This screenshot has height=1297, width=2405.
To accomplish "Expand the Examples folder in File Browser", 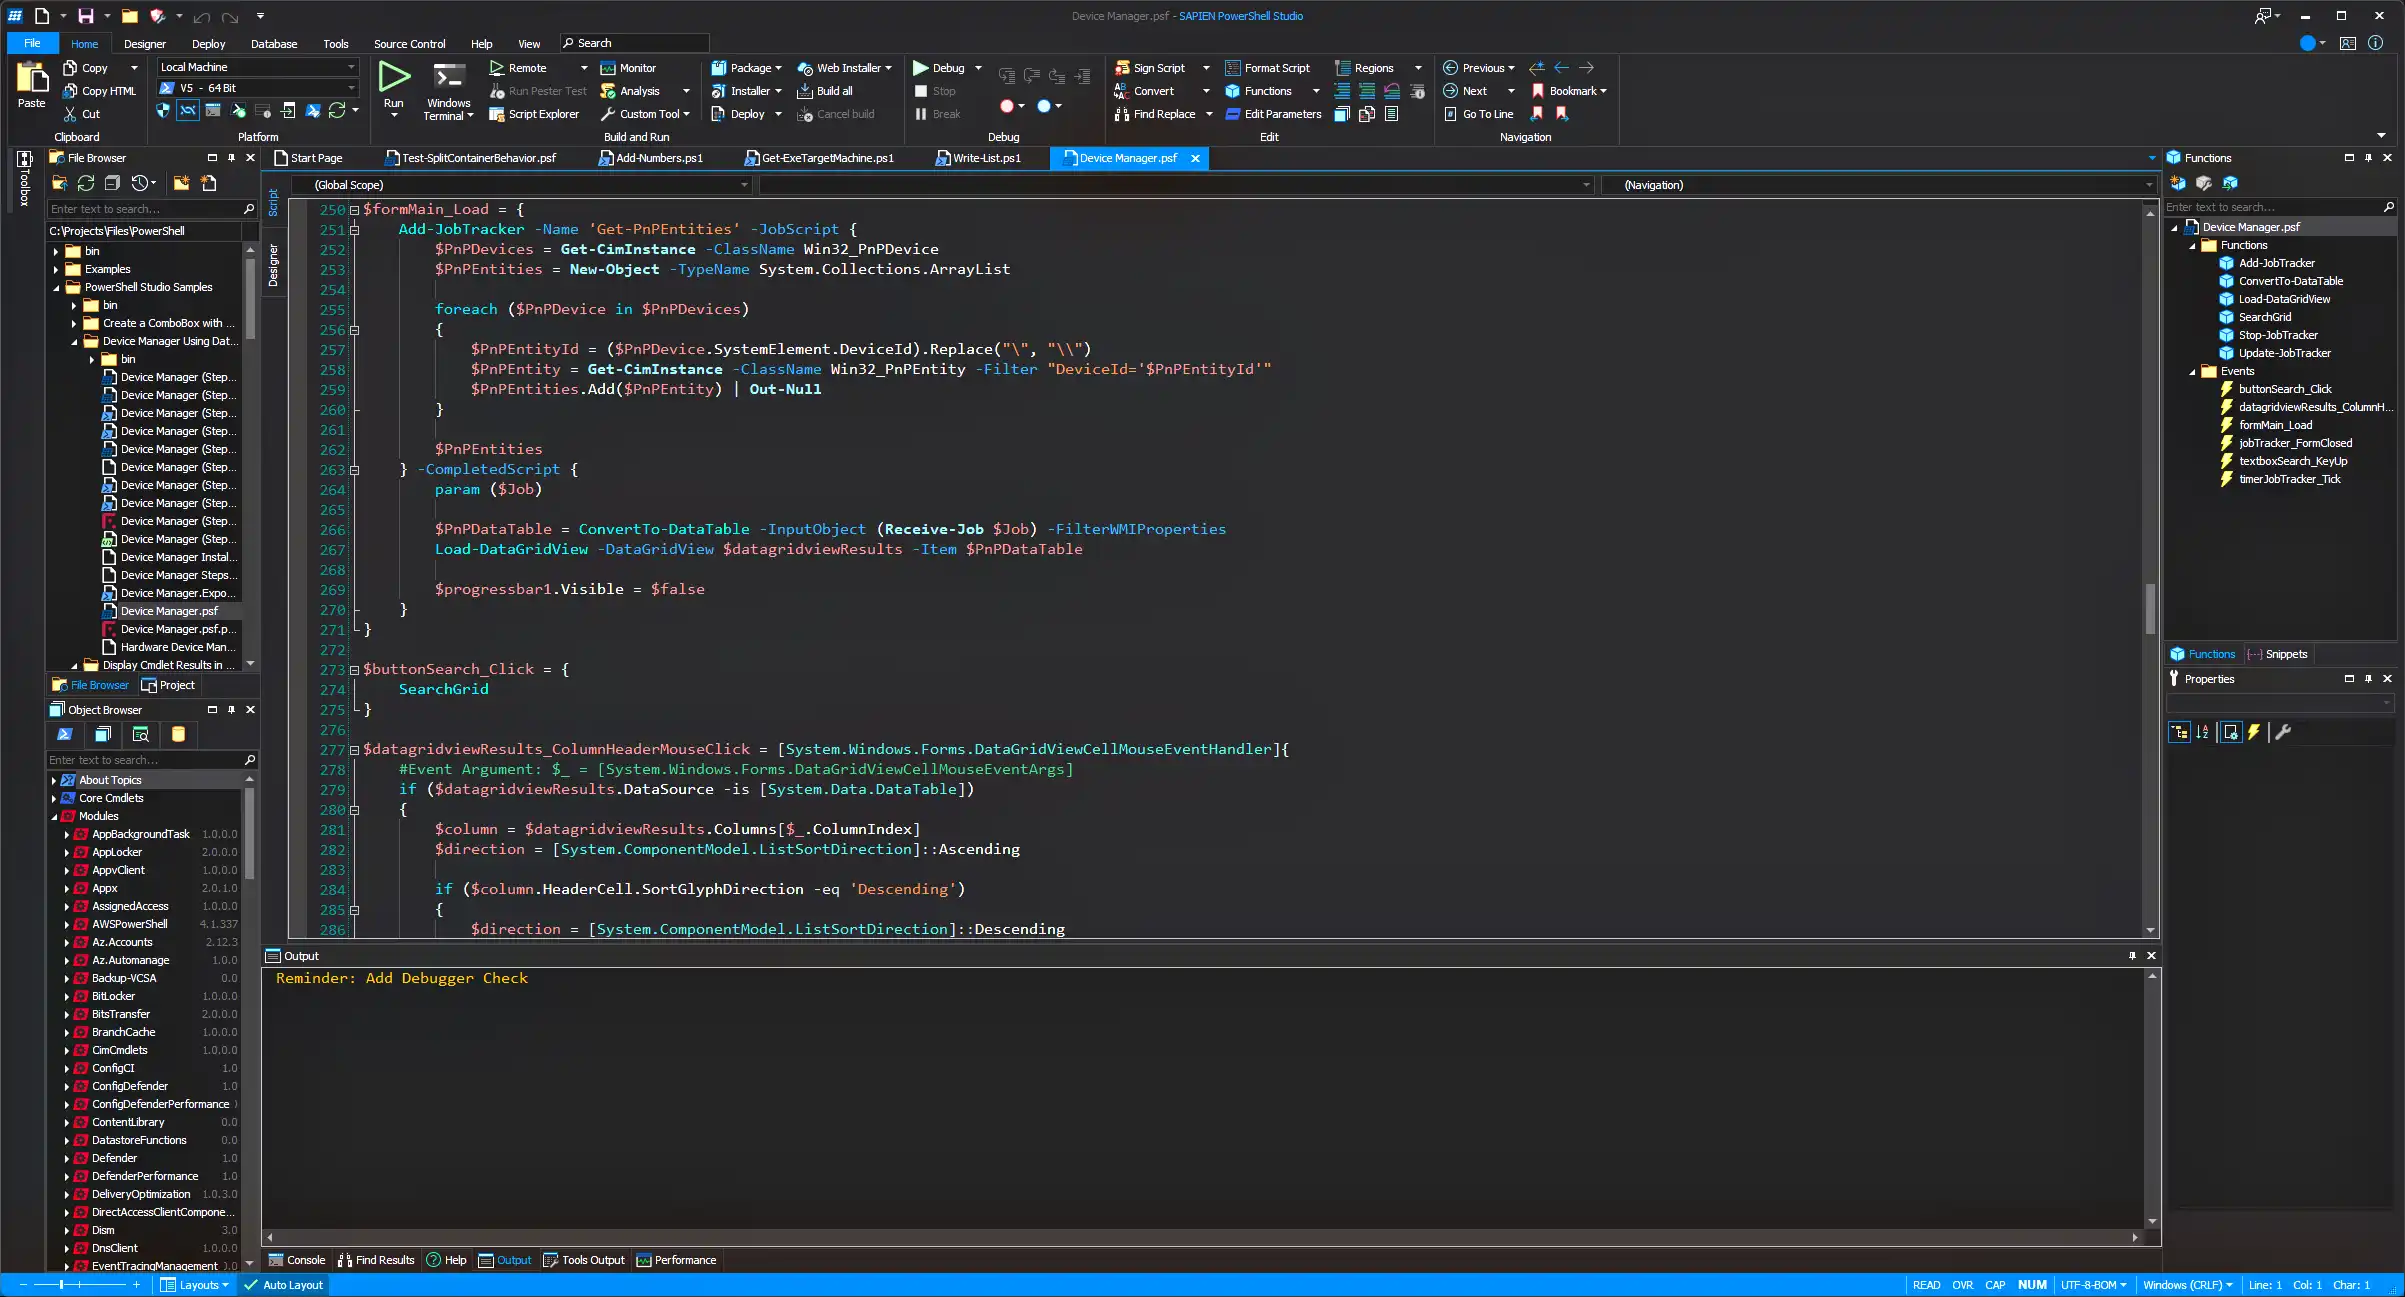I will click(x=56, y=269).
